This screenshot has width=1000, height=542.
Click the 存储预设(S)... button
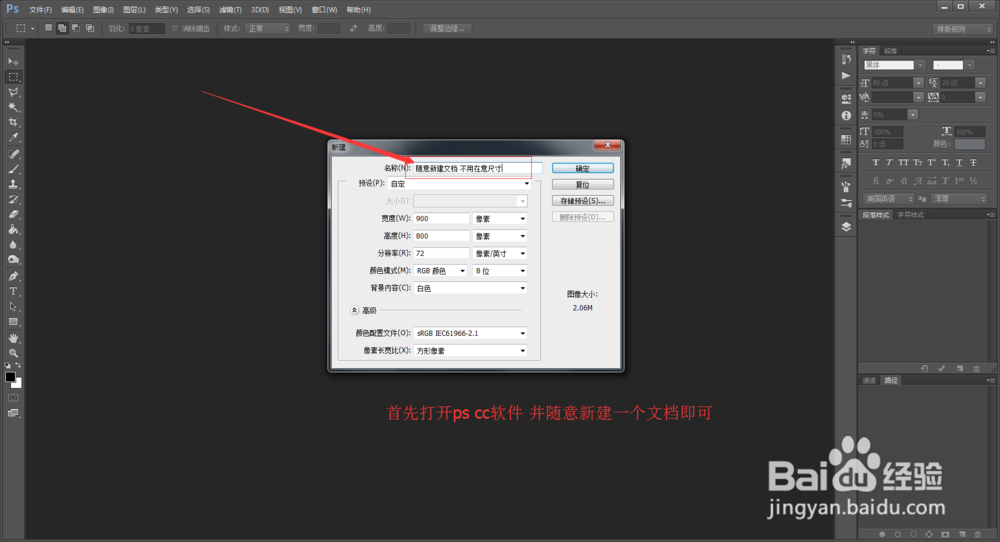(x=583, y=201)
